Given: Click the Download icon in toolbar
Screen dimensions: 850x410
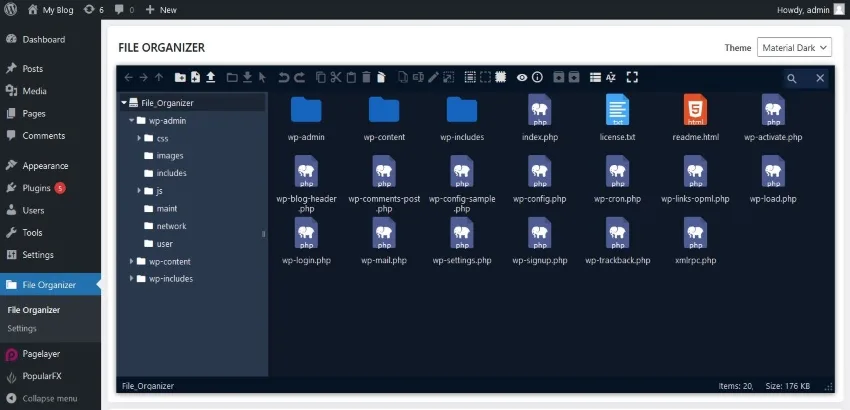Looking at the screenshot, I should pos(247,78).
